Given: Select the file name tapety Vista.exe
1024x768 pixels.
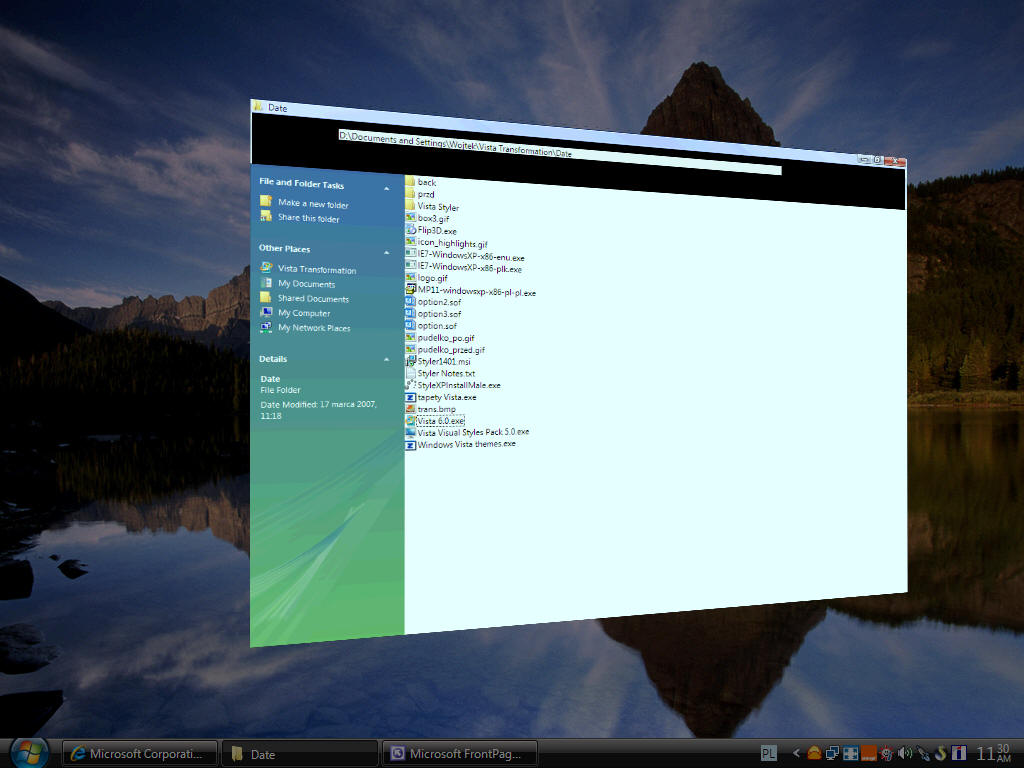Looking at the screenshot, I should pyautogui.click(x=447, y=397).
